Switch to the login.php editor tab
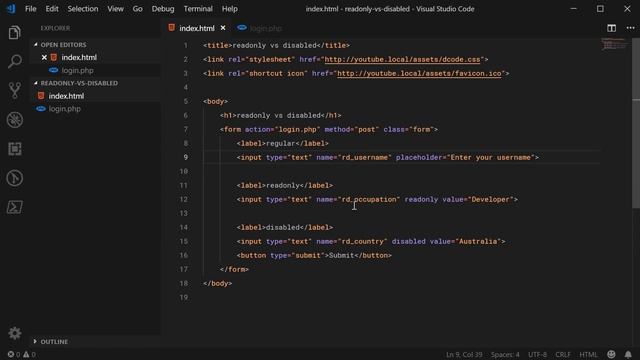 [266, 28]
